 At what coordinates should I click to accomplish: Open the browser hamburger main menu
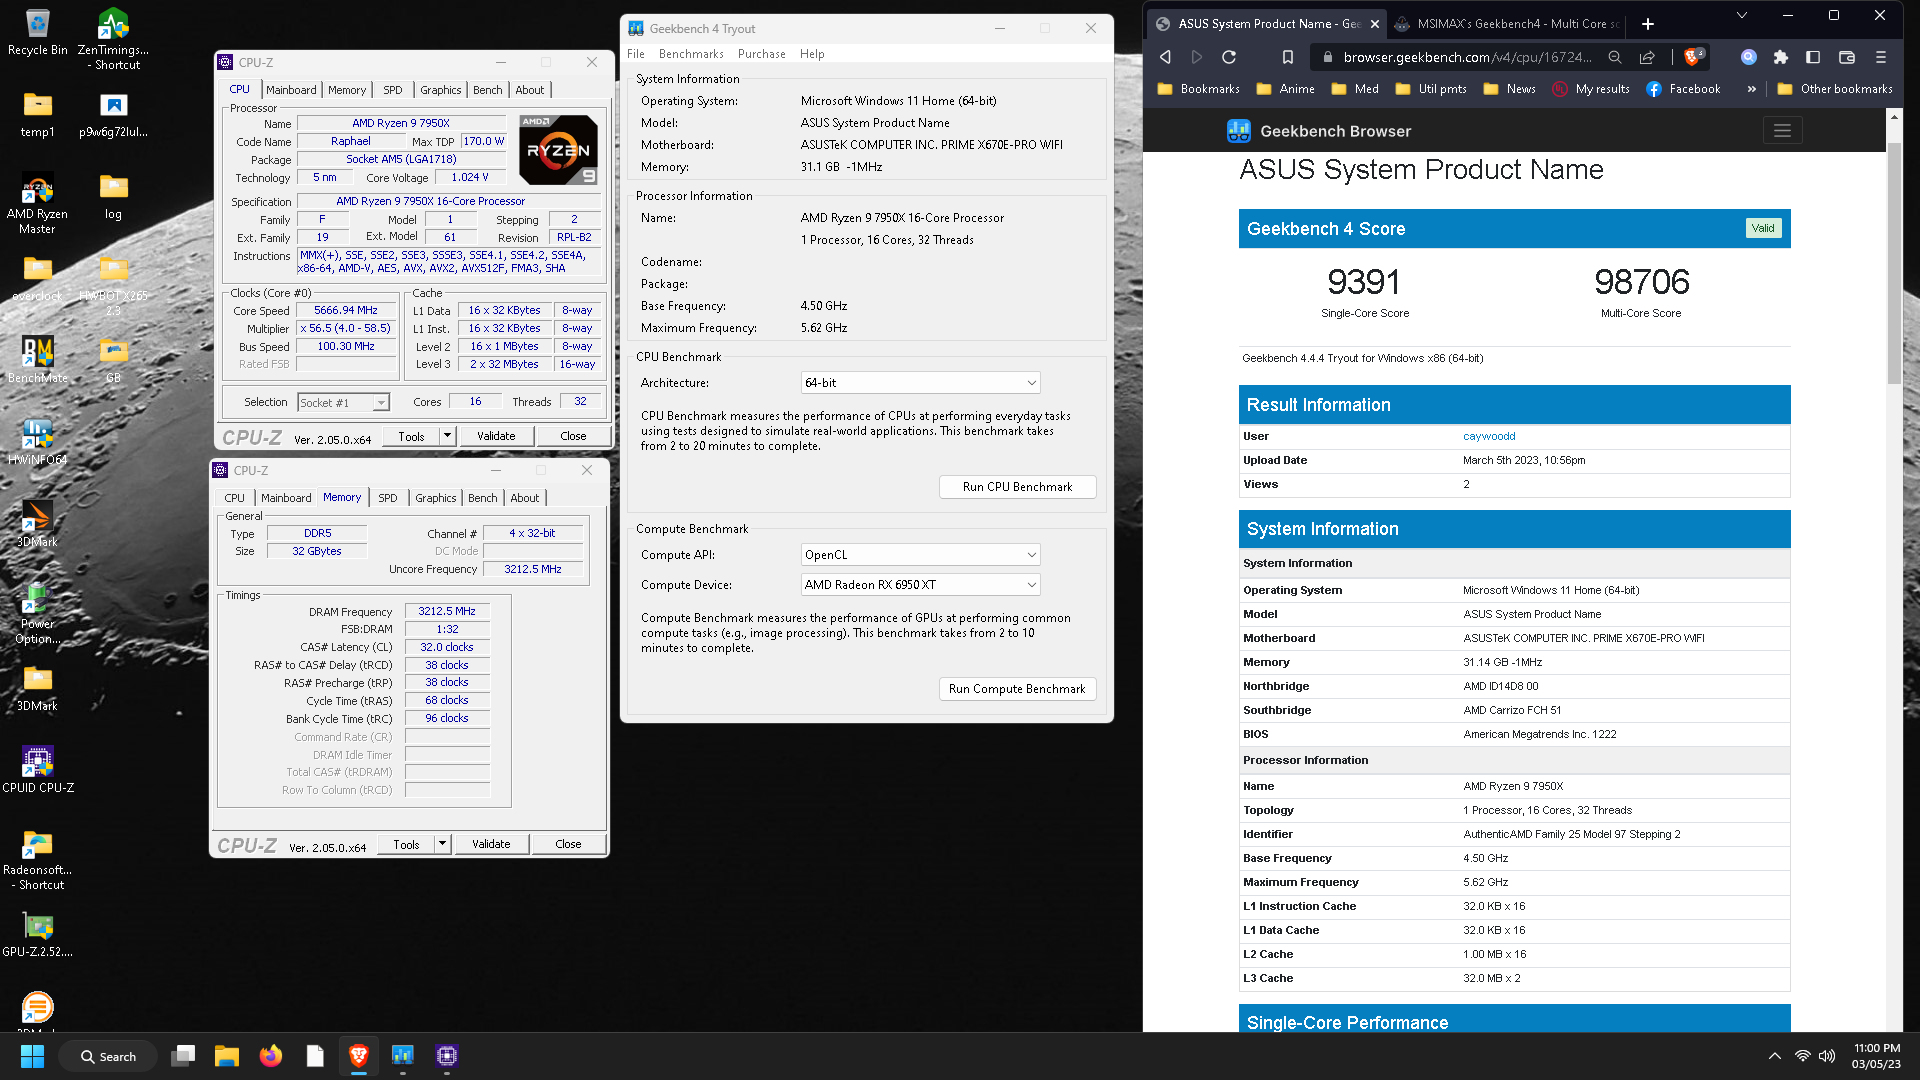click(1881, 57)
